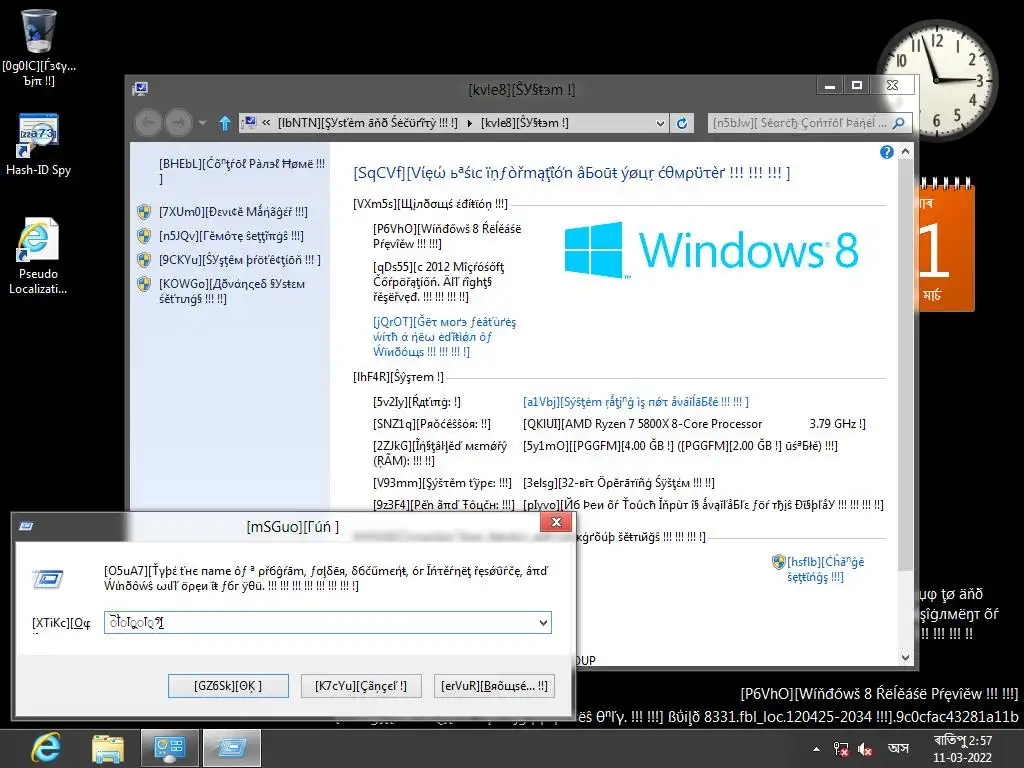Click the System protection shield icon

pos(144,260)
